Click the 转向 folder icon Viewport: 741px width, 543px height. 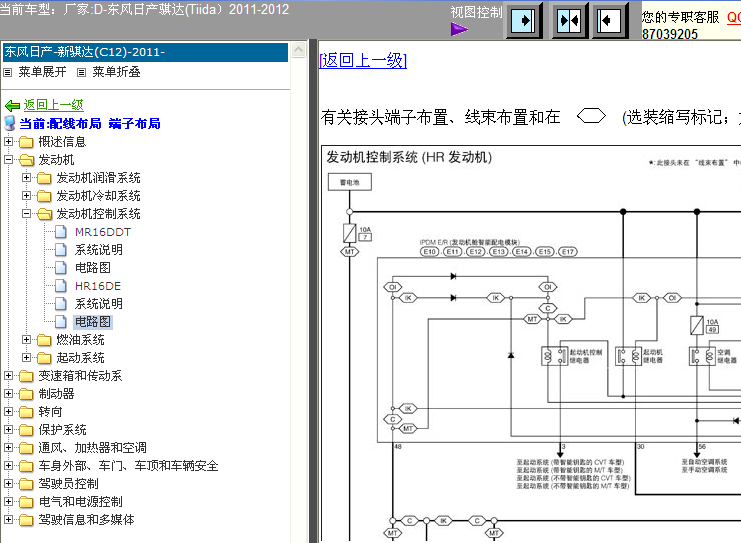pyautogui.click(x=26, y=412)
